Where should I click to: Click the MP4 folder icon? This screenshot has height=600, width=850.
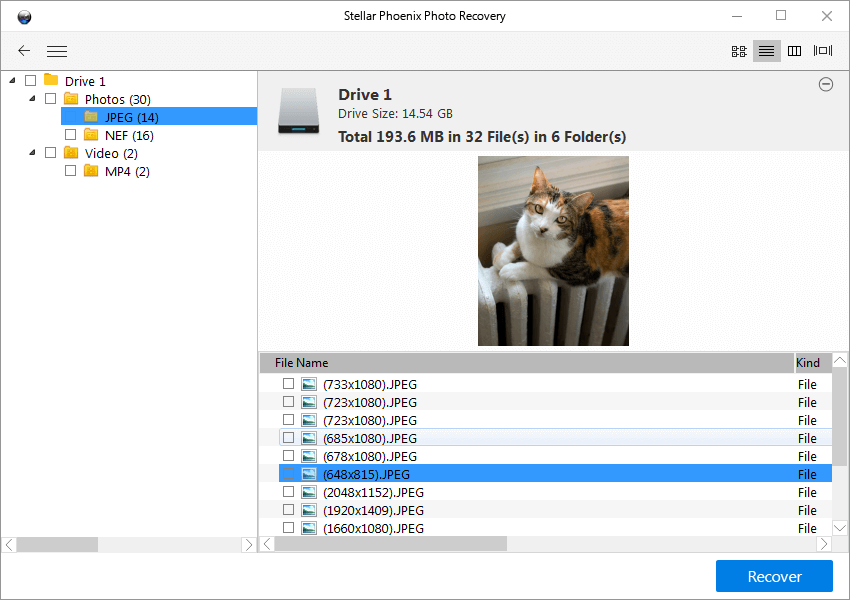pyautogui.click(x=91, y=171)
